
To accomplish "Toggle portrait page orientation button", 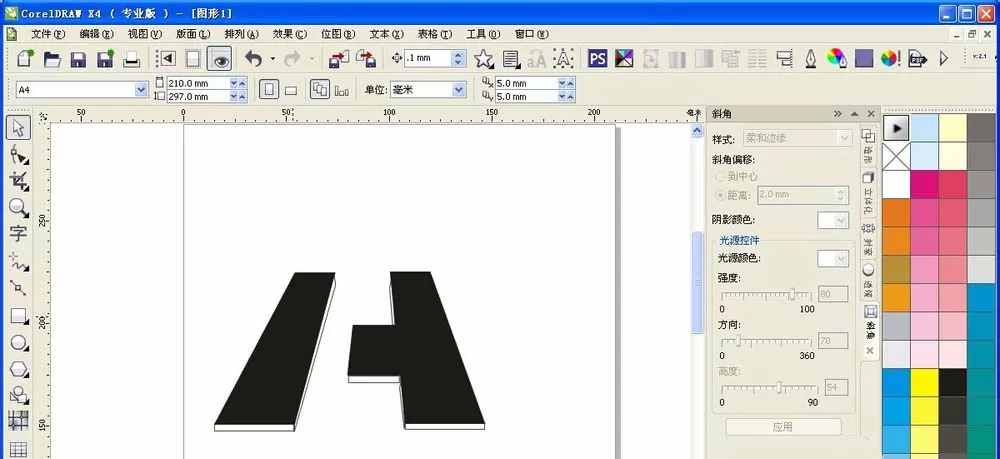I will point(268,90).
